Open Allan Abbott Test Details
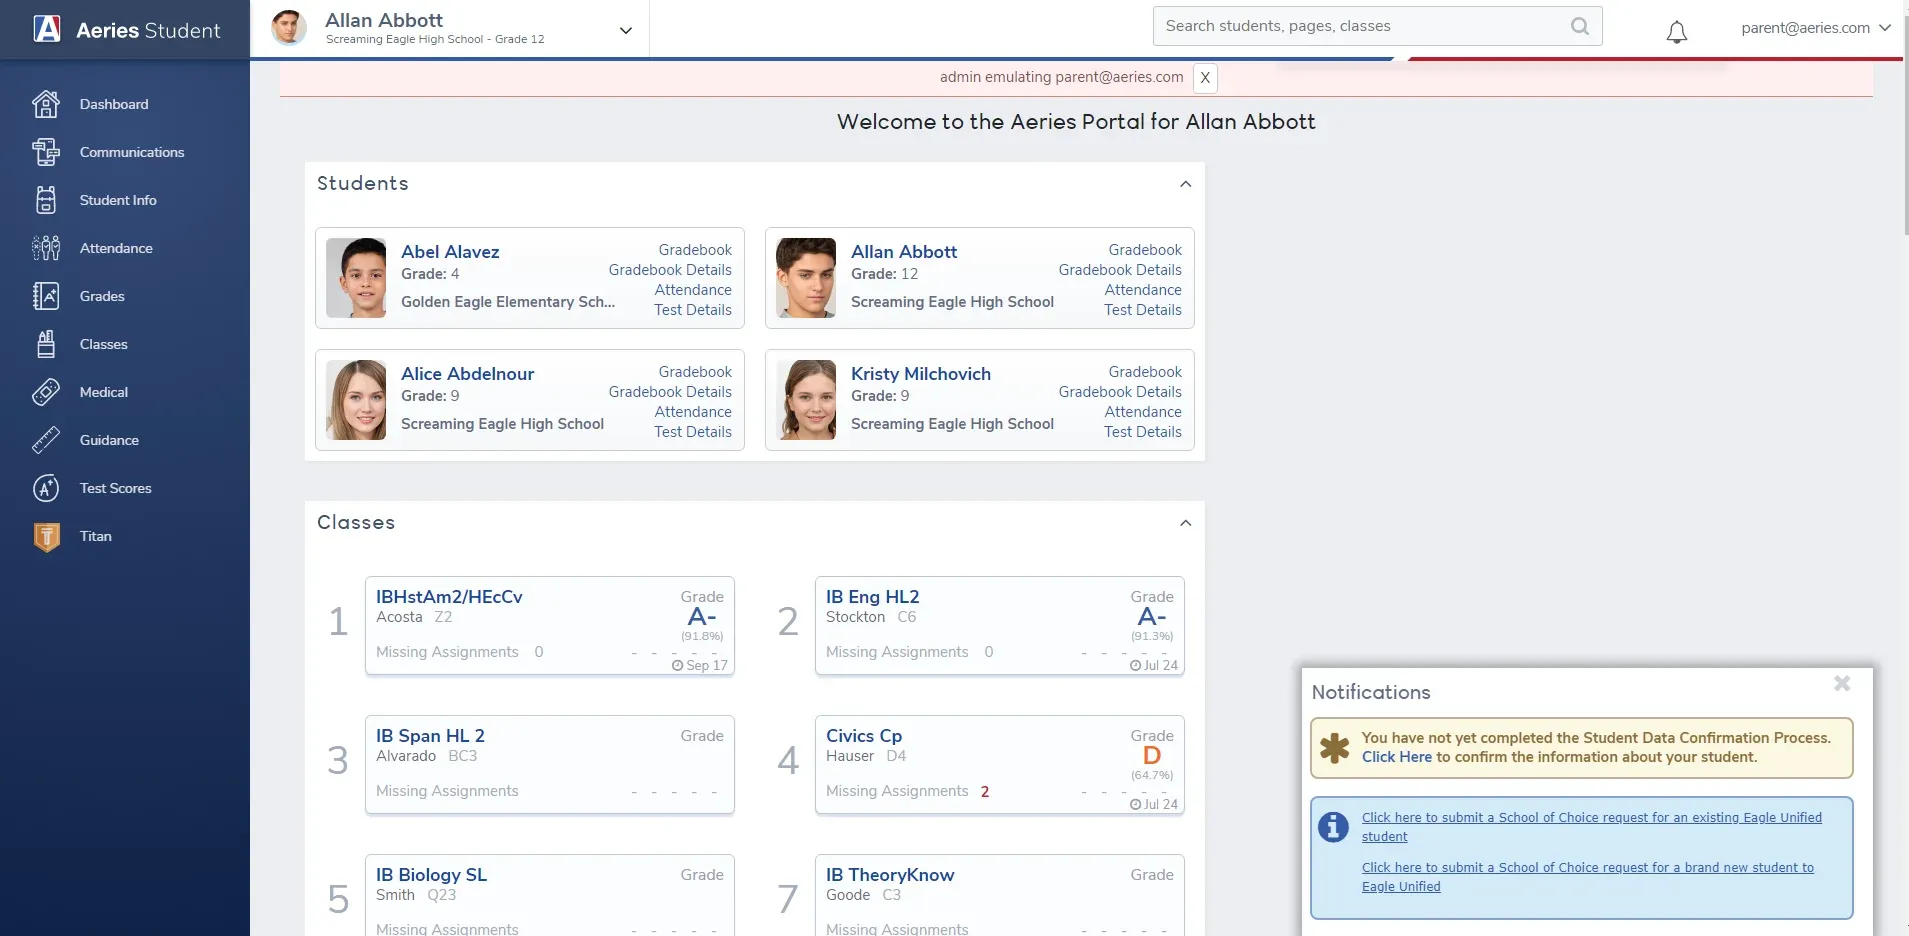The image size is (1909, 936). tap(1143, 310)
